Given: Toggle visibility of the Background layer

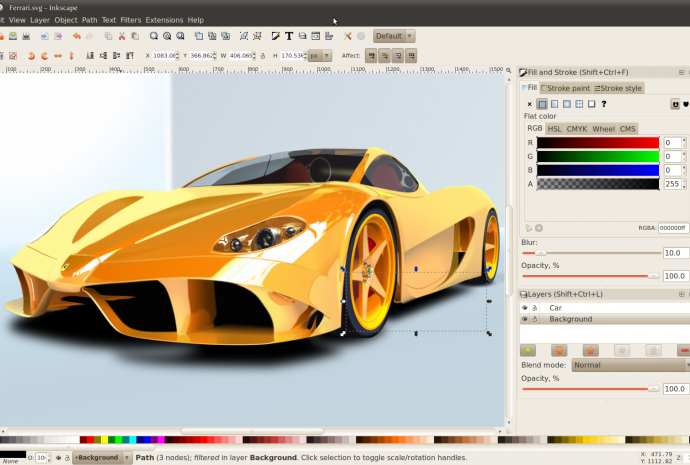Looking at the screenshot, I should click(x=524, y=319).
